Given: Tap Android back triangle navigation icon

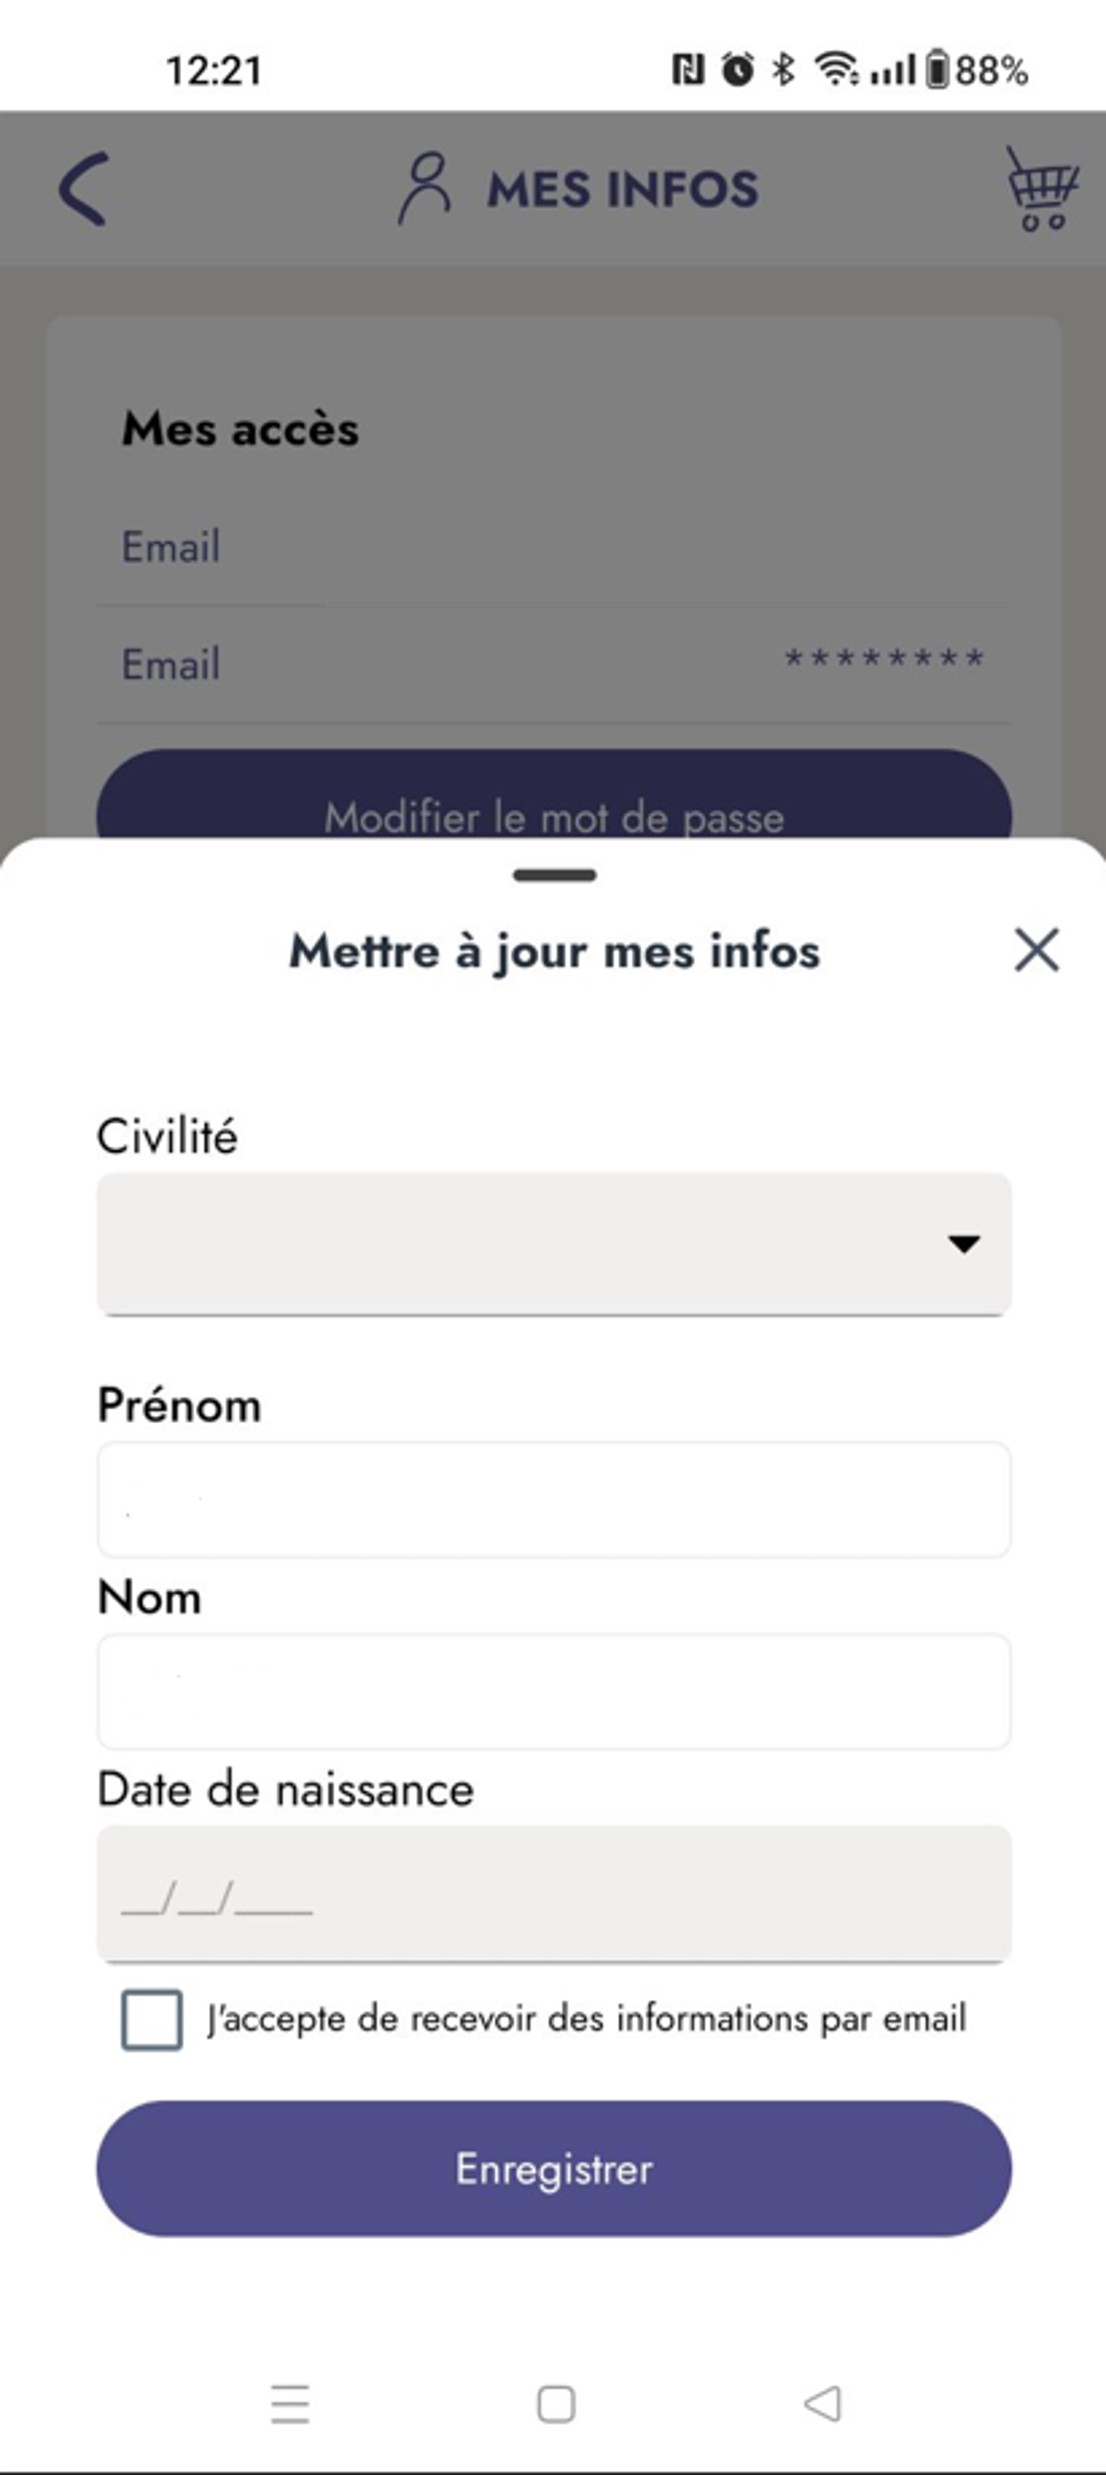Looking at the screenshot, I should tap(823, 2403).
